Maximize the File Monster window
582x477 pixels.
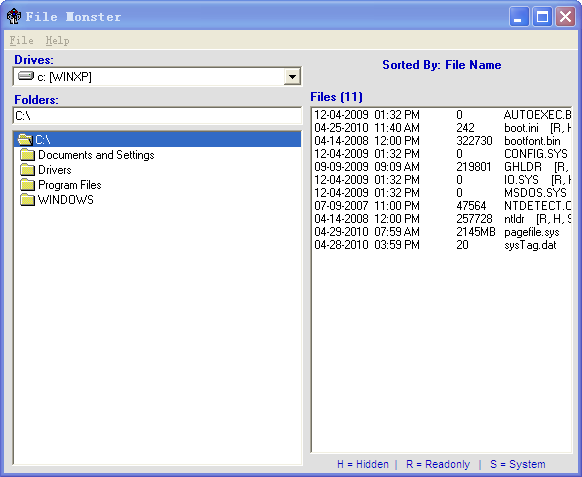pyautogui.click(x=542, y=17)
